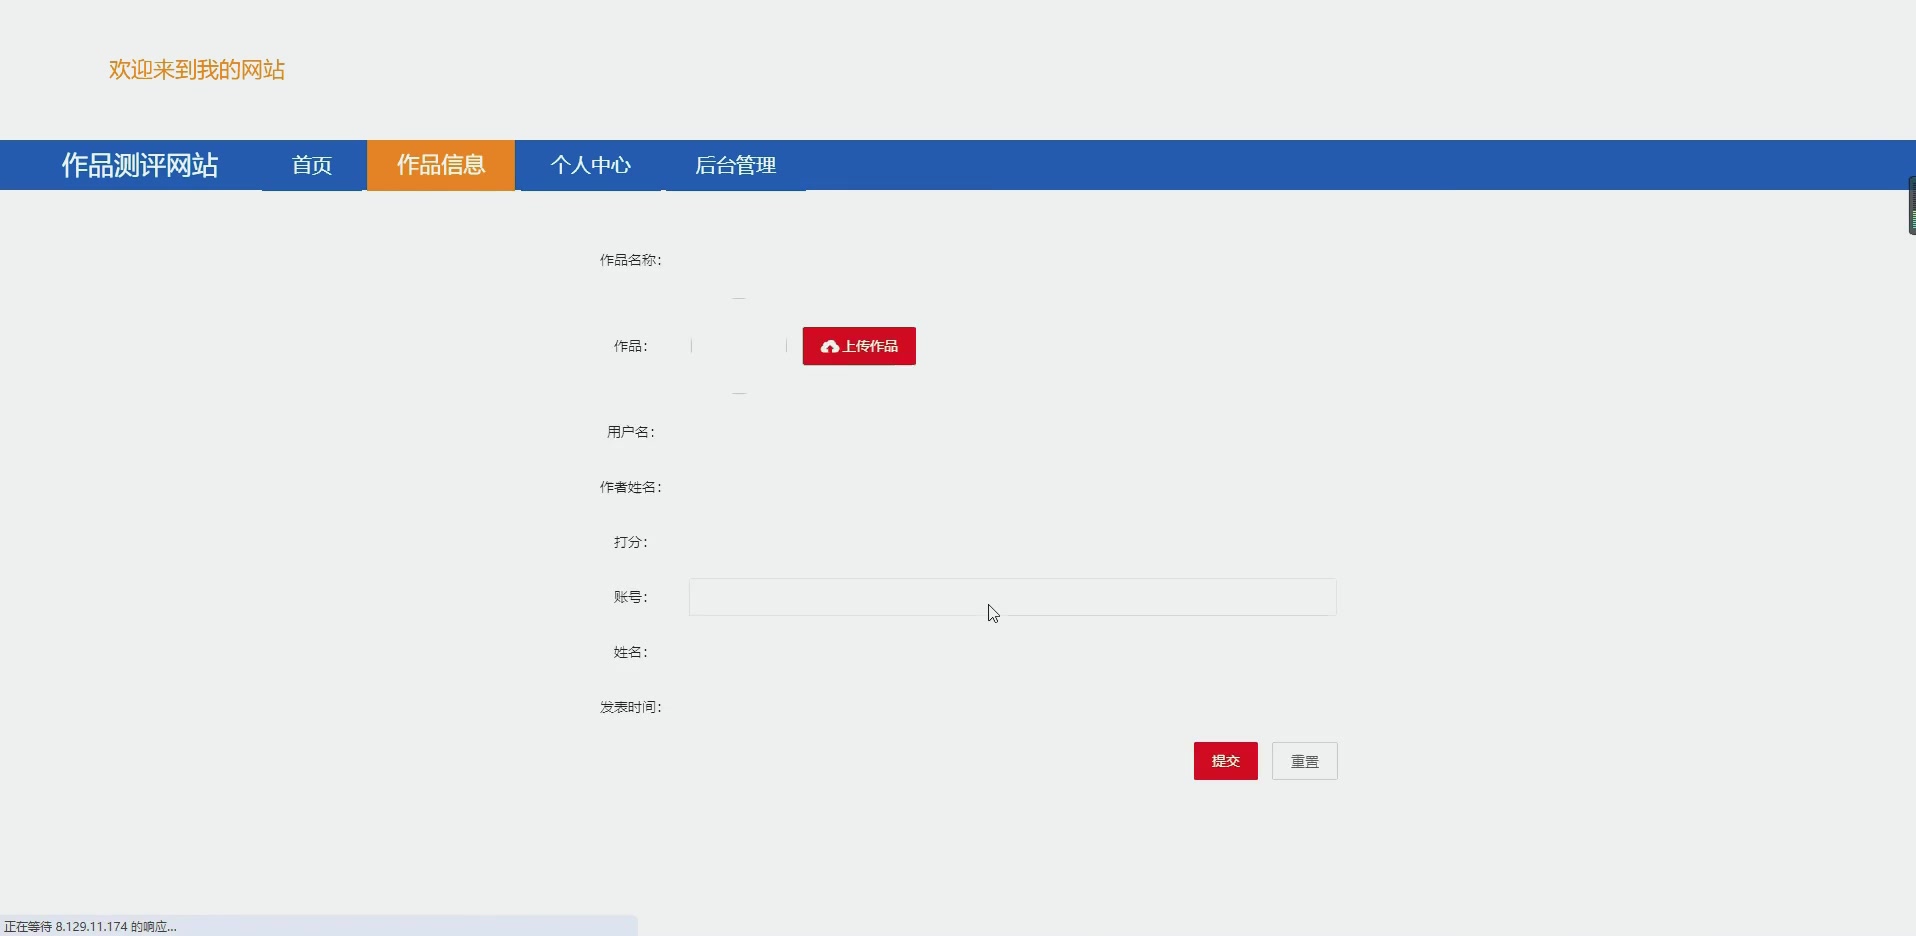Click the 作者姓名 label
This screenshot has width=1916, height=936.
pyautogui.click(x=631, y=487)
